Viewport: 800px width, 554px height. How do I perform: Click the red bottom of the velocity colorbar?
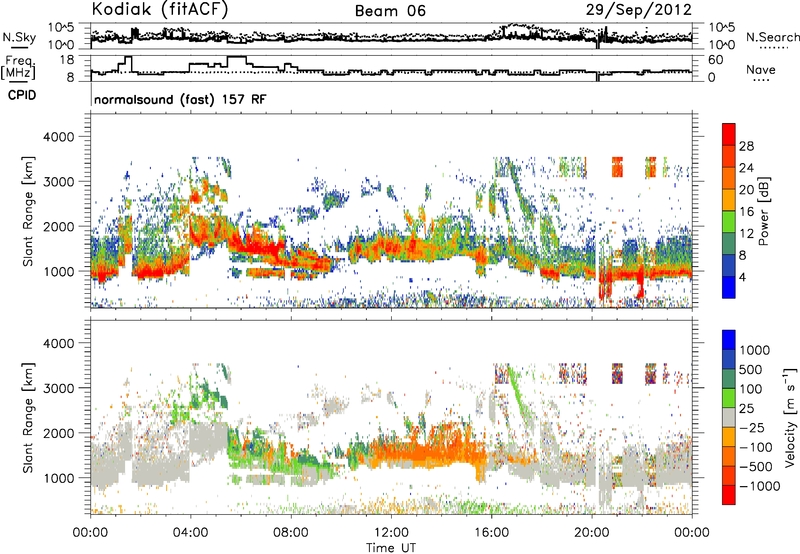tap(729, 496)
